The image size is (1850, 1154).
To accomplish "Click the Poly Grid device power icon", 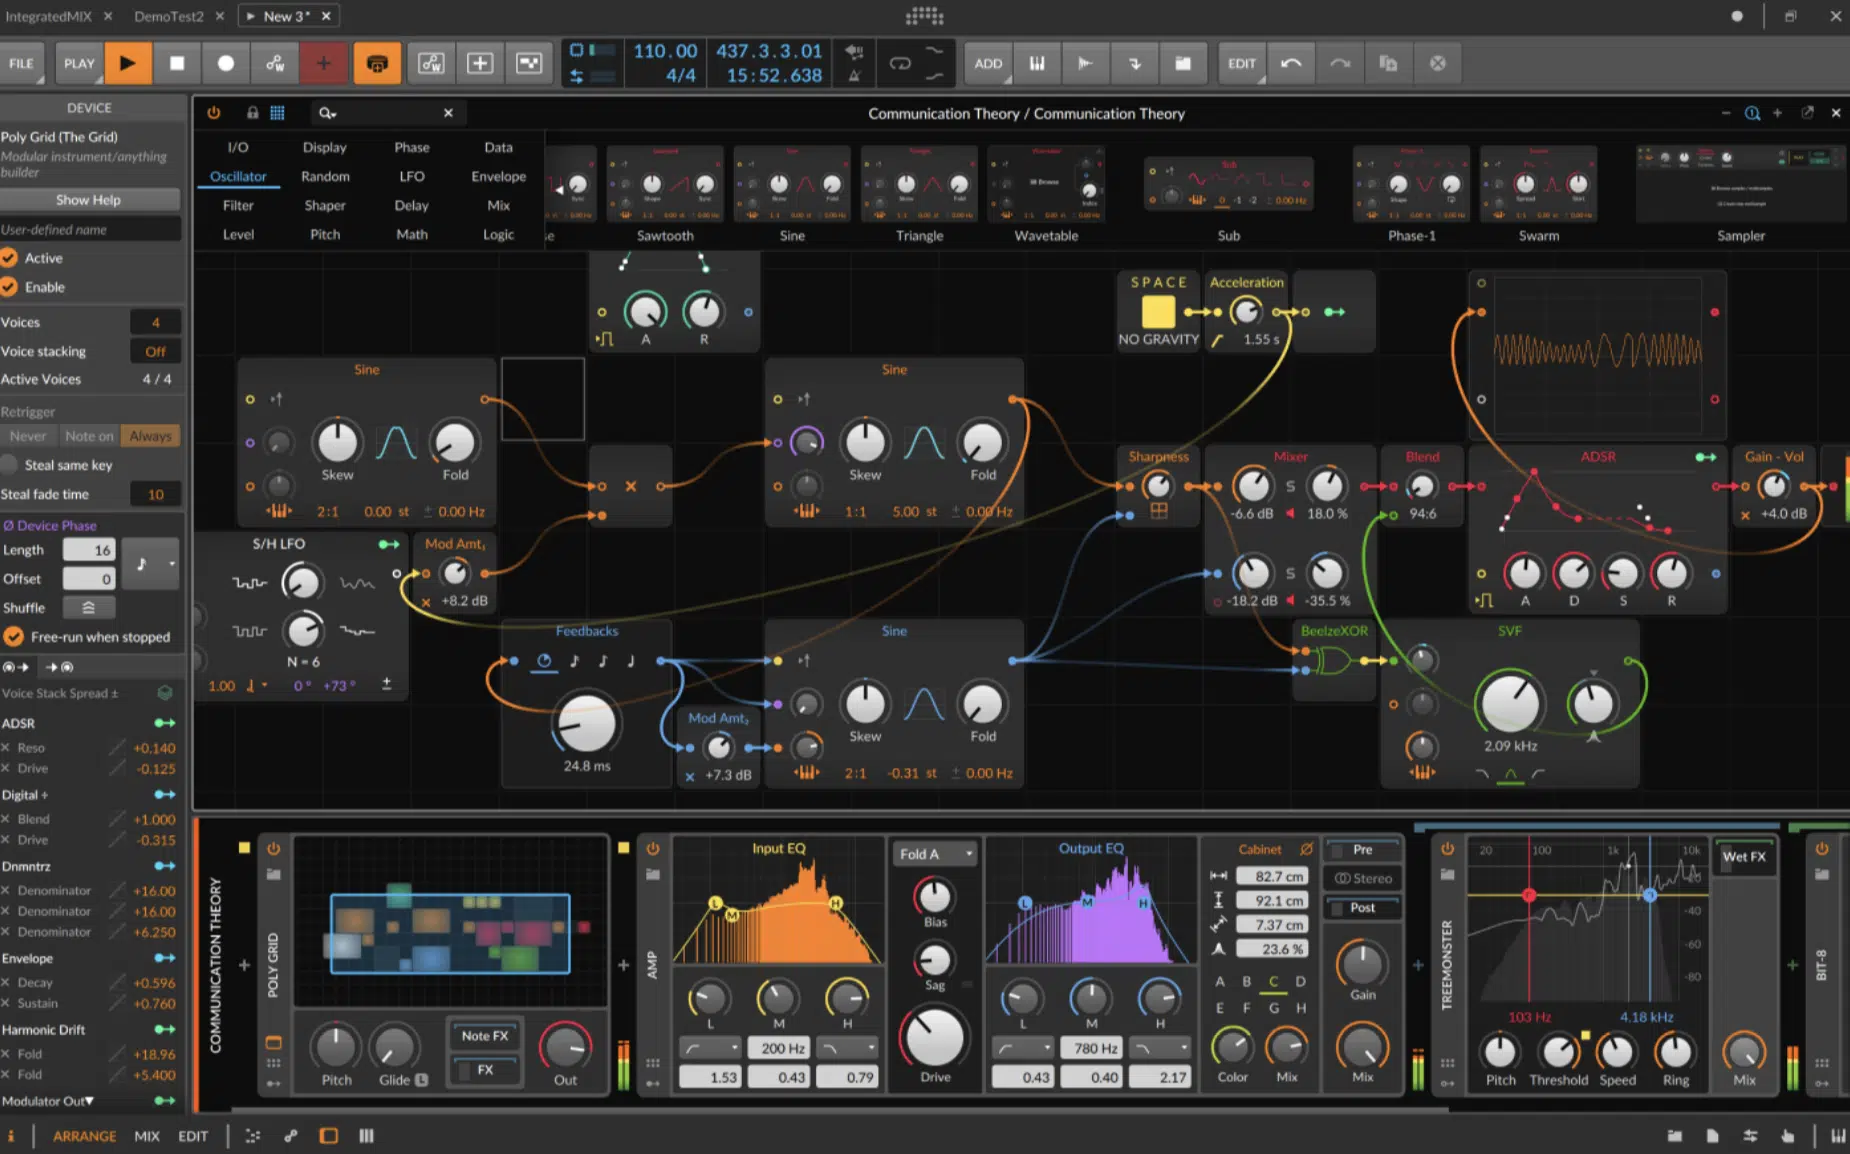I will (273, 849).
